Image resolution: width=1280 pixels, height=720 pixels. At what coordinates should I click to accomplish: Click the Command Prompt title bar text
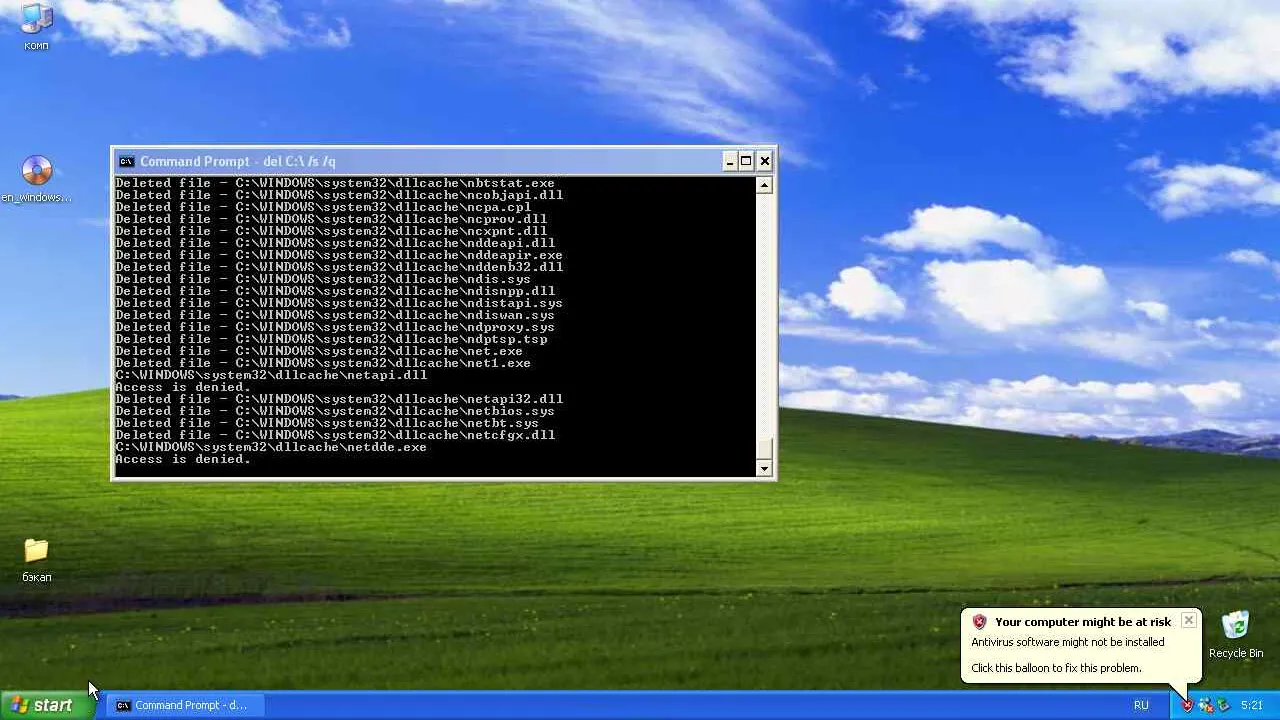238,161
